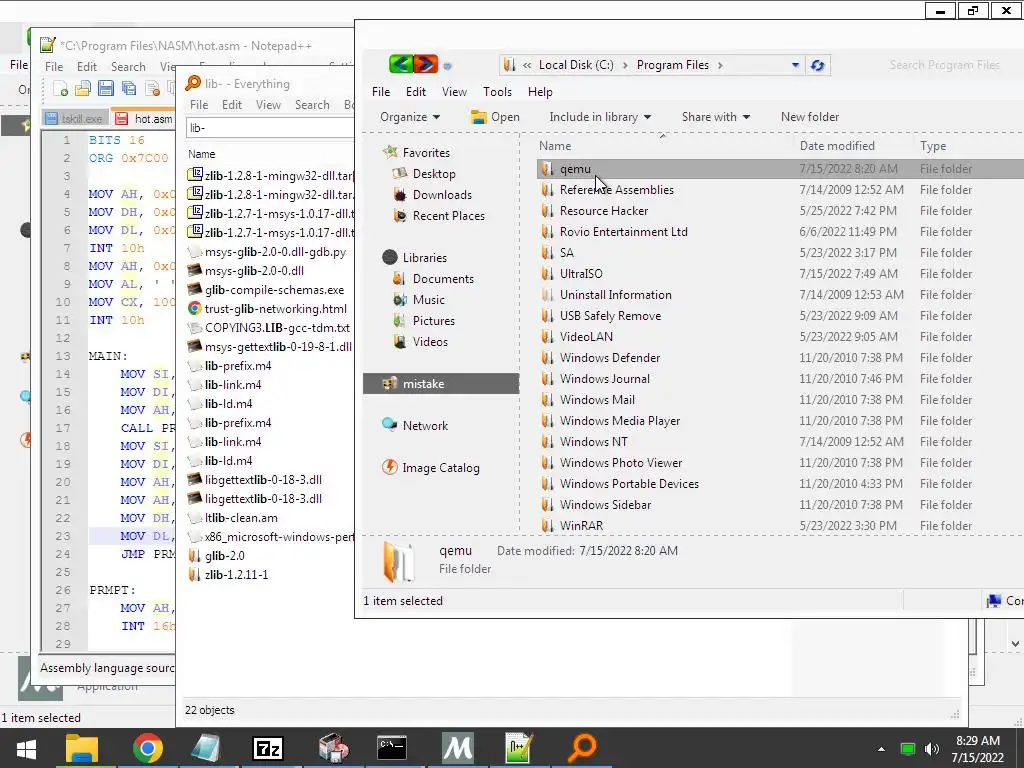Open Libraries in navigation pane

click(424, 258)
